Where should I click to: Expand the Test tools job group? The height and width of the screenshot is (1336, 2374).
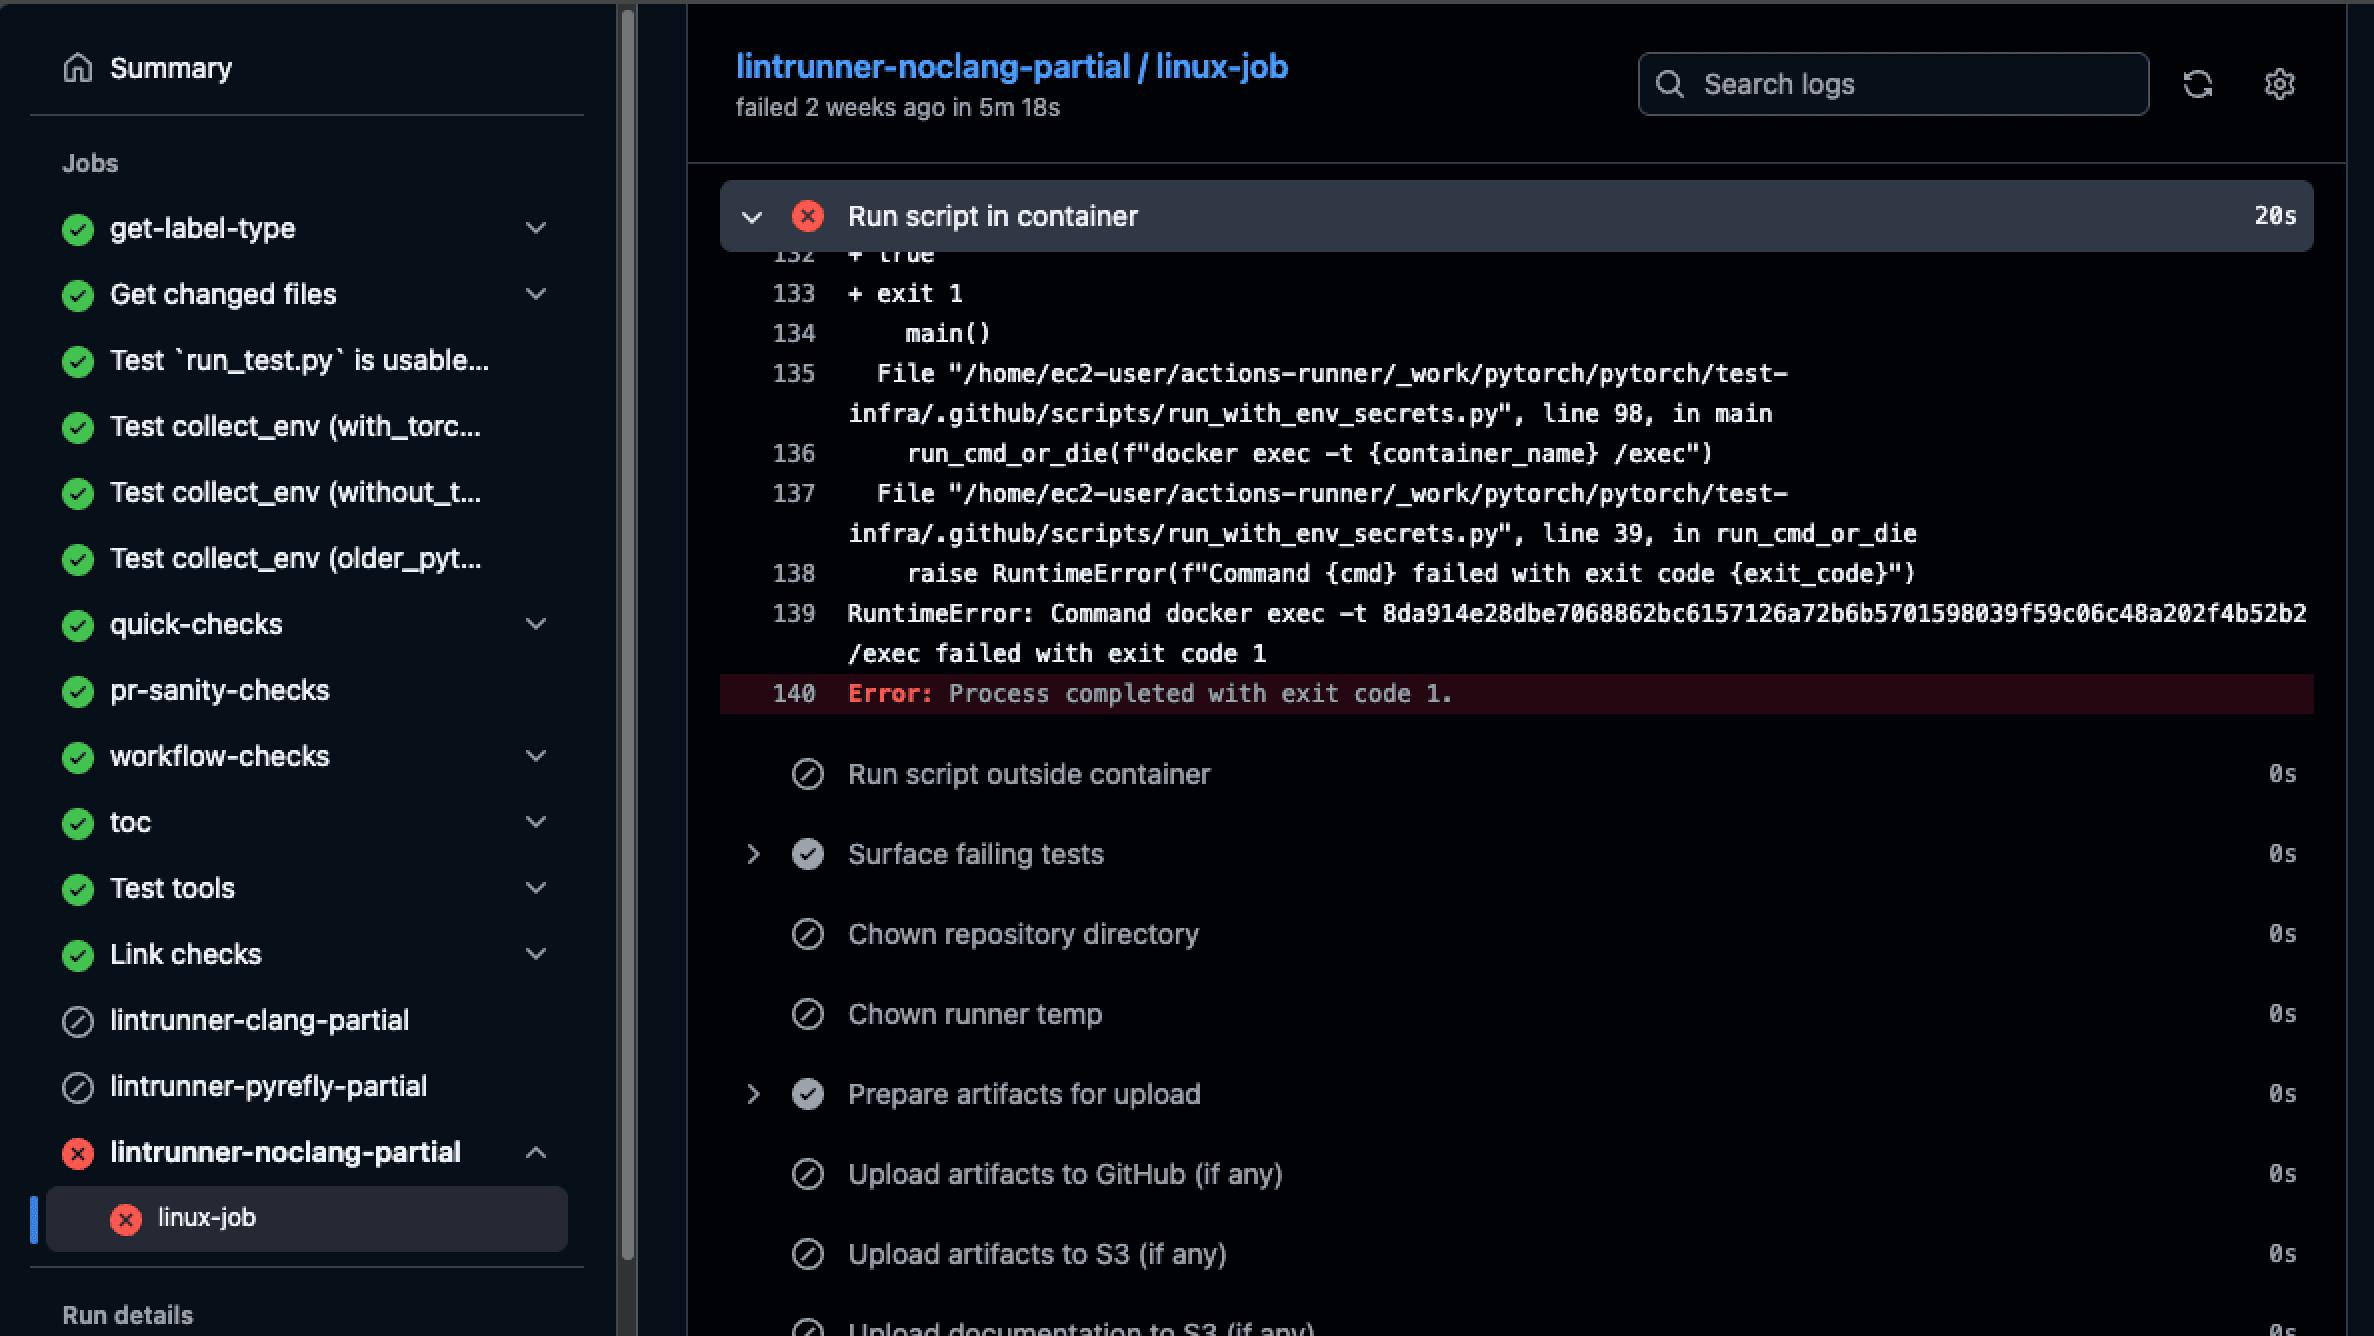pyautogui.click(x=536, y=888)
